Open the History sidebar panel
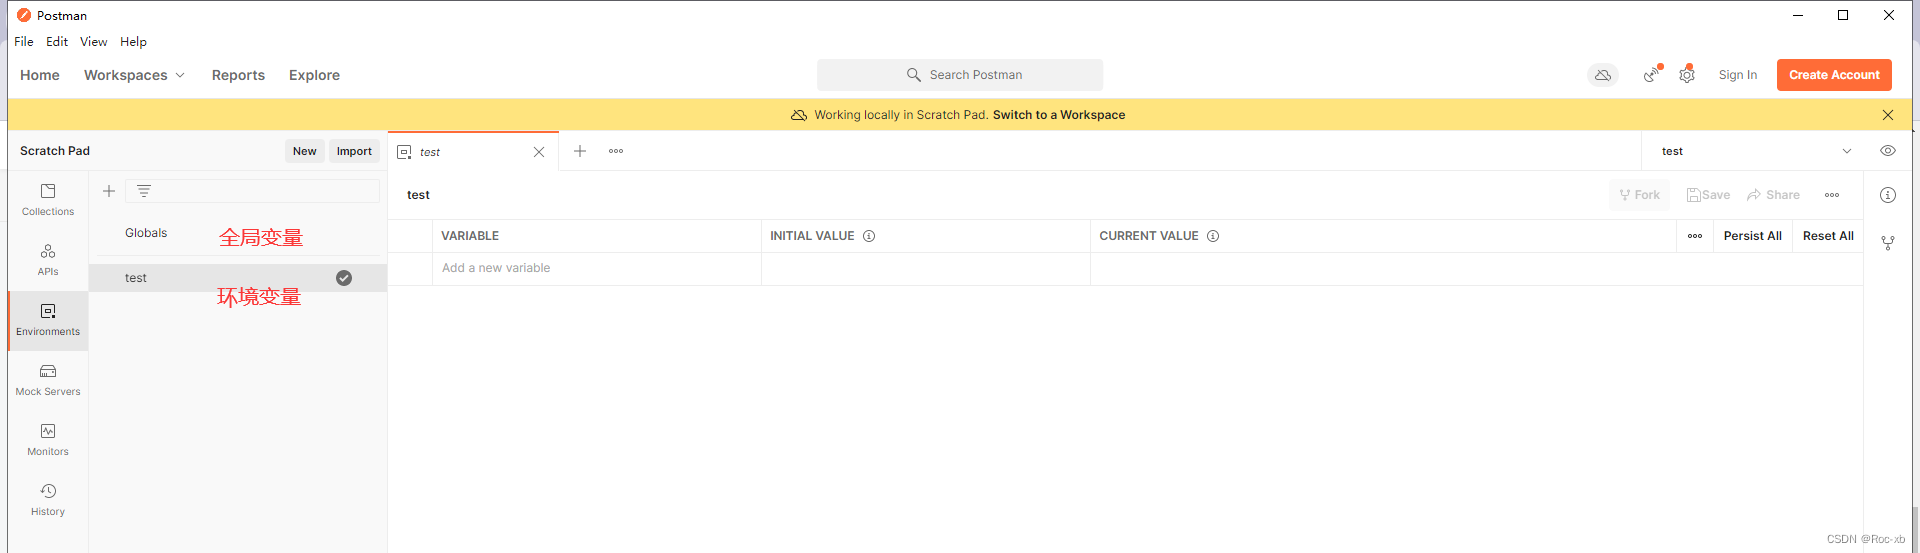This screenshot has height=553, width=1920. click(x=48, y=500)
